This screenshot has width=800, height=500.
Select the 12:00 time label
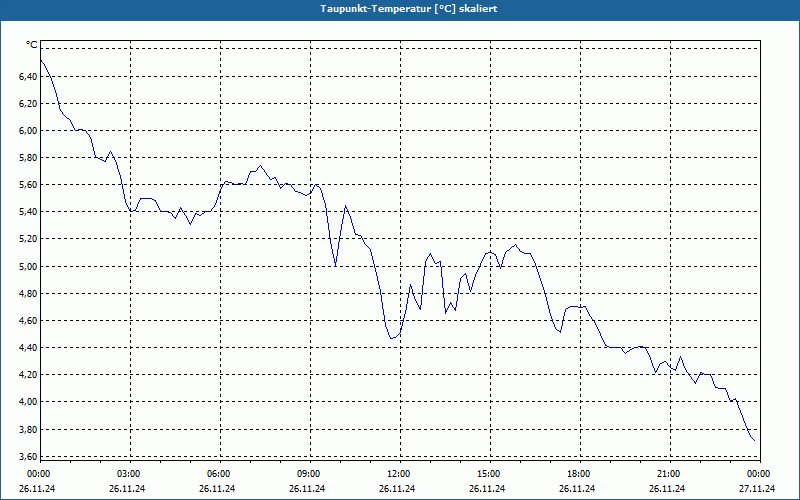[398, 474]
